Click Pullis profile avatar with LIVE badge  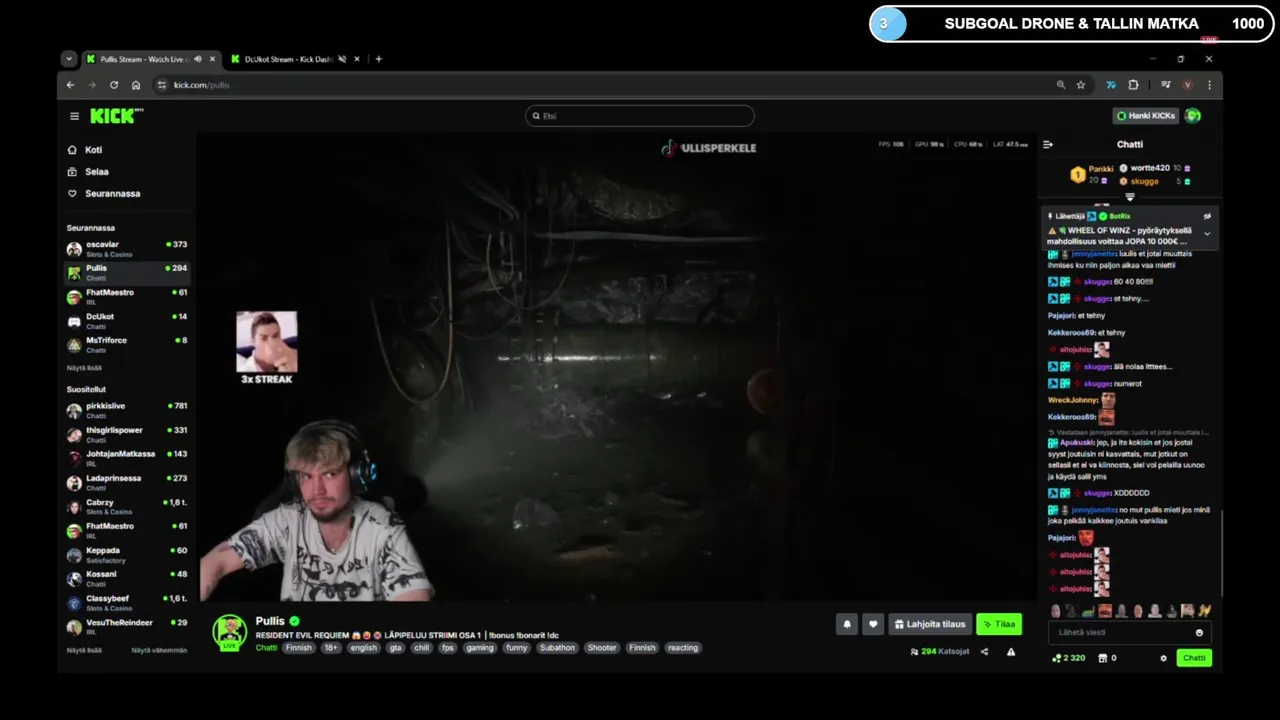pyautogui.click(x=229, y=633)
